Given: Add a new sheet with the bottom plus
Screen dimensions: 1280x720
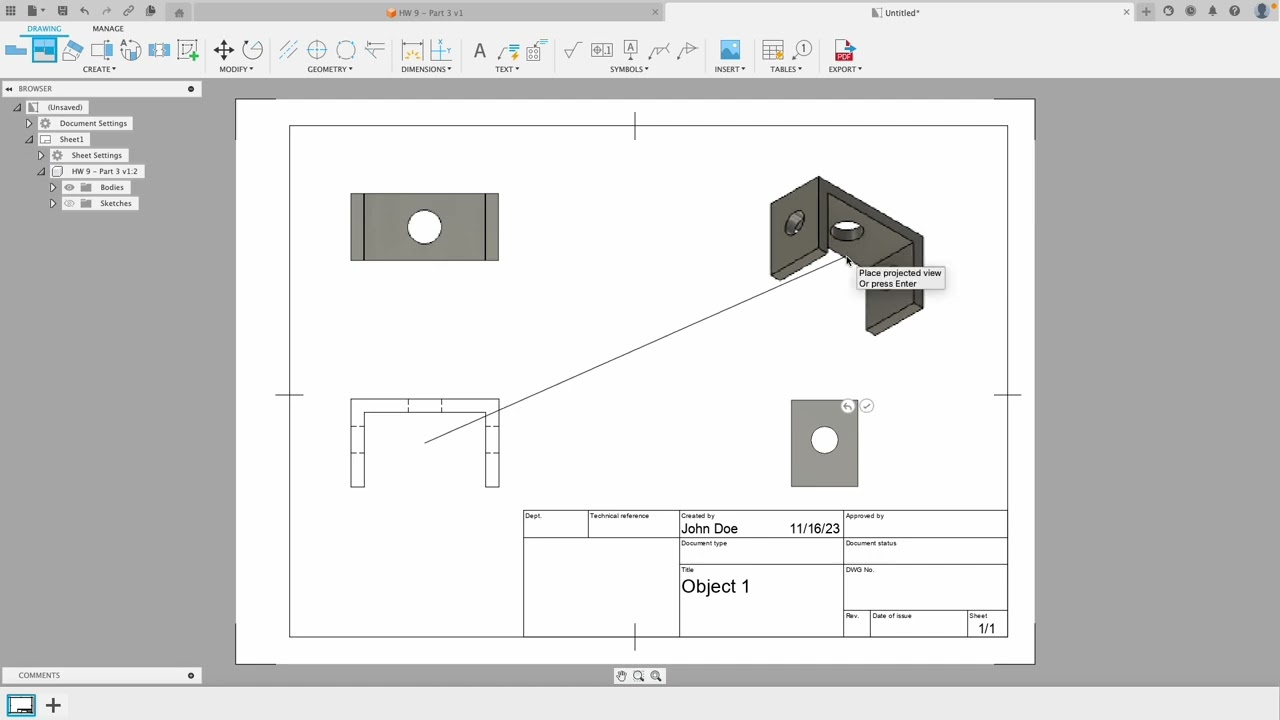Looking at the screenshot, I should tap(53, 706).
